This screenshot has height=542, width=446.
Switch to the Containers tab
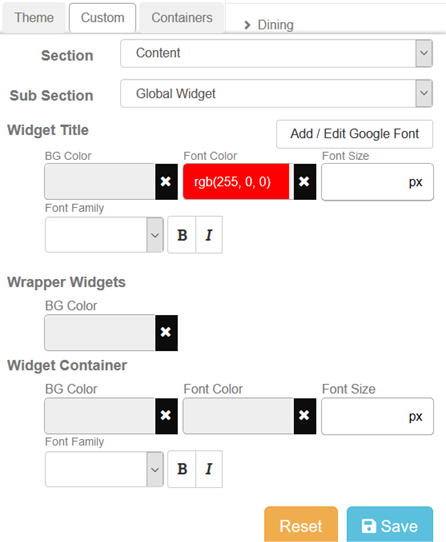click(182, 18)
